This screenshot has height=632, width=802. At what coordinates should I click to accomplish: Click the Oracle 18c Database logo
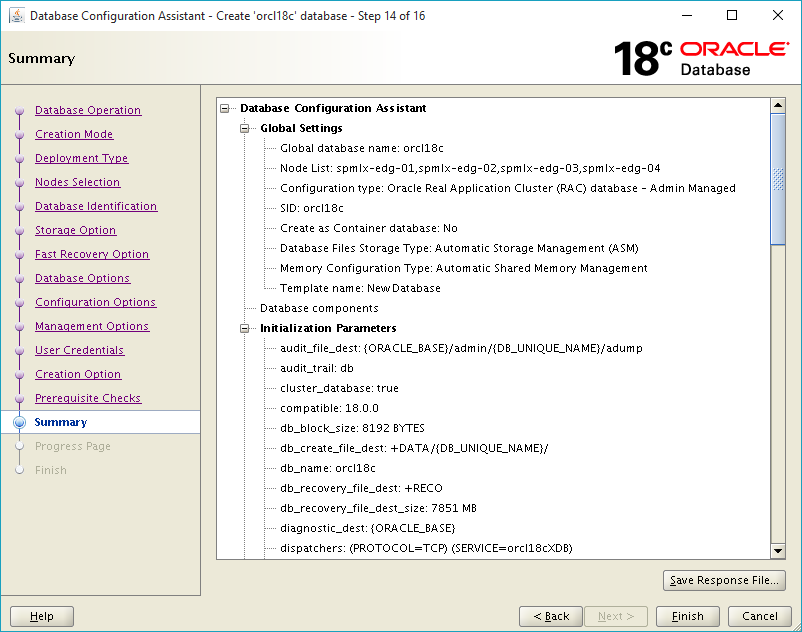(701, 58)
